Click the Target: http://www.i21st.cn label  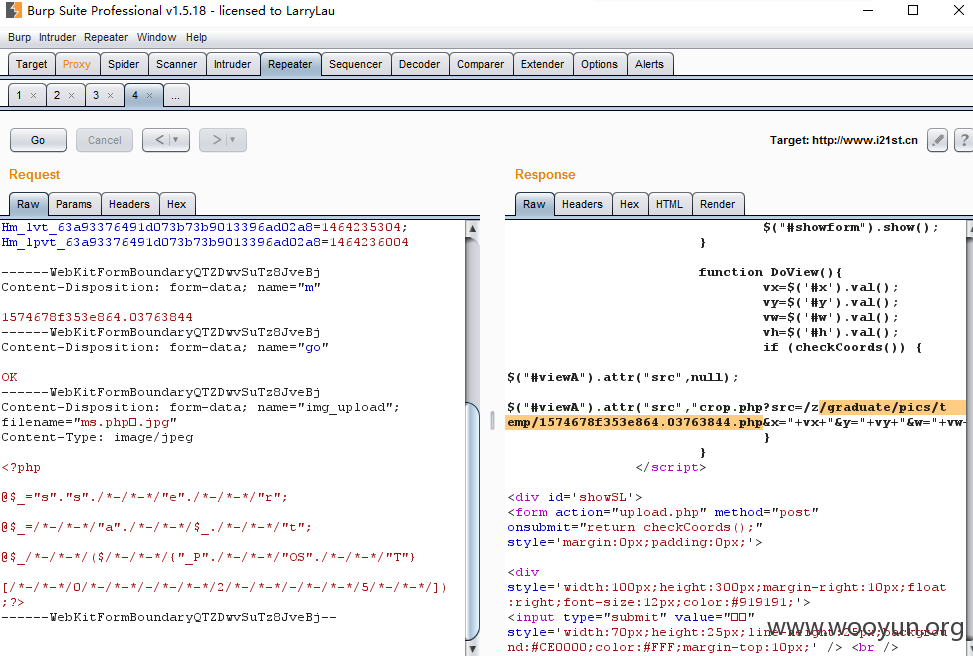(843, 140)
